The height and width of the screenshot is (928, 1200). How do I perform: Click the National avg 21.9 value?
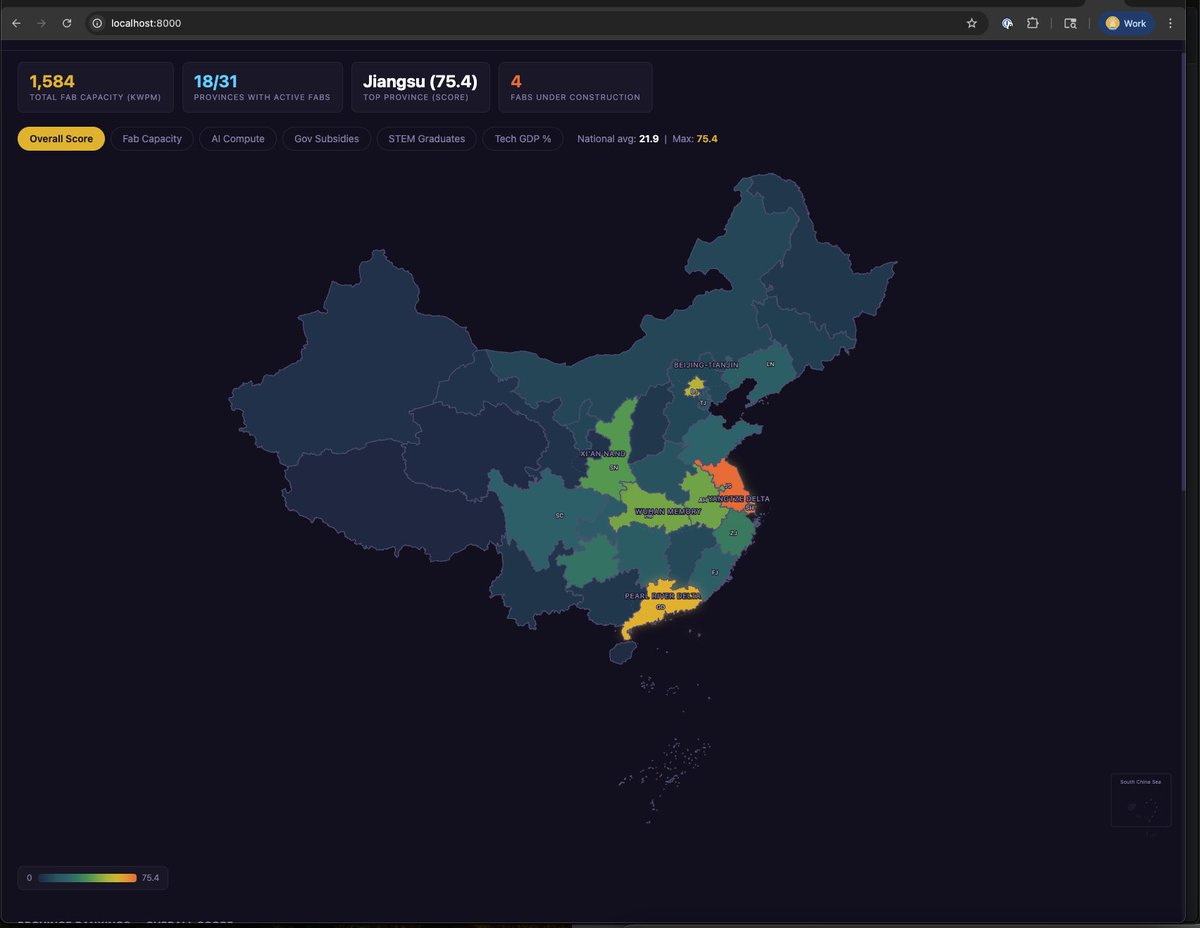click(x=649, y=139)
